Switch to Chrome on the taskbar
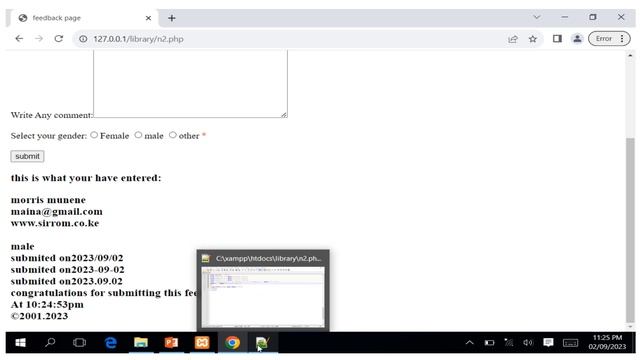The image size is (640, 360). (232, 342)
